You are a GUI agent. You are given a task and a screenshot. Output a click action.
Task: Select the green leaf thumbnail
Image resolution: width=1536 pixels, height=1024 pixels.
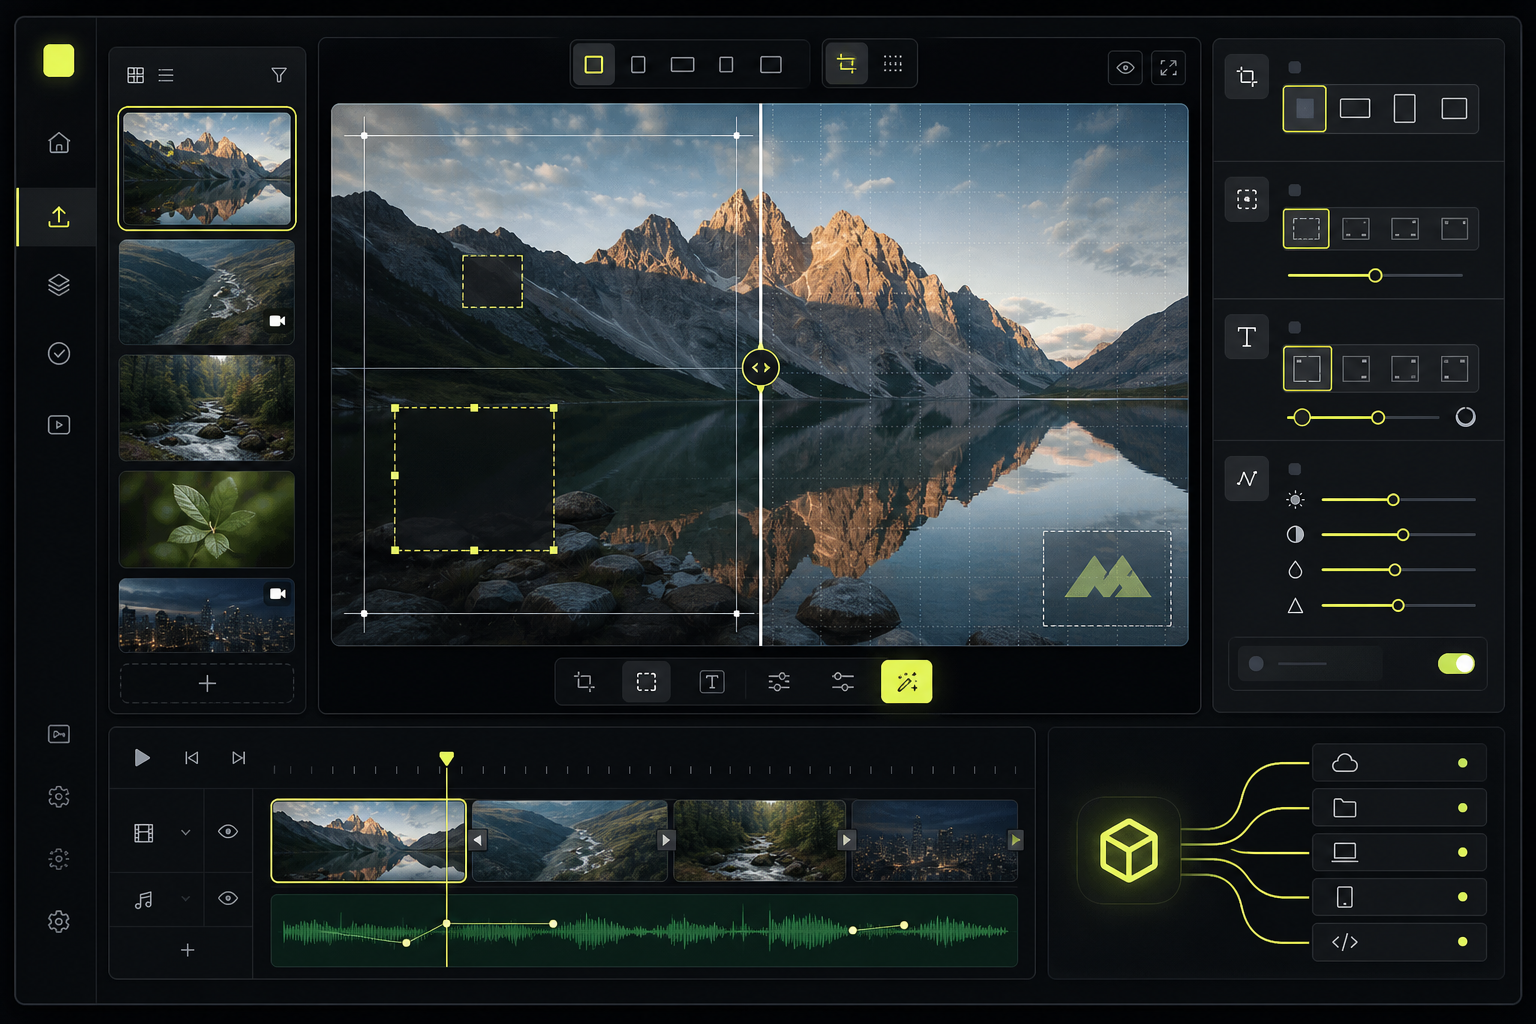pyautogui.click(x=207, y=520)
